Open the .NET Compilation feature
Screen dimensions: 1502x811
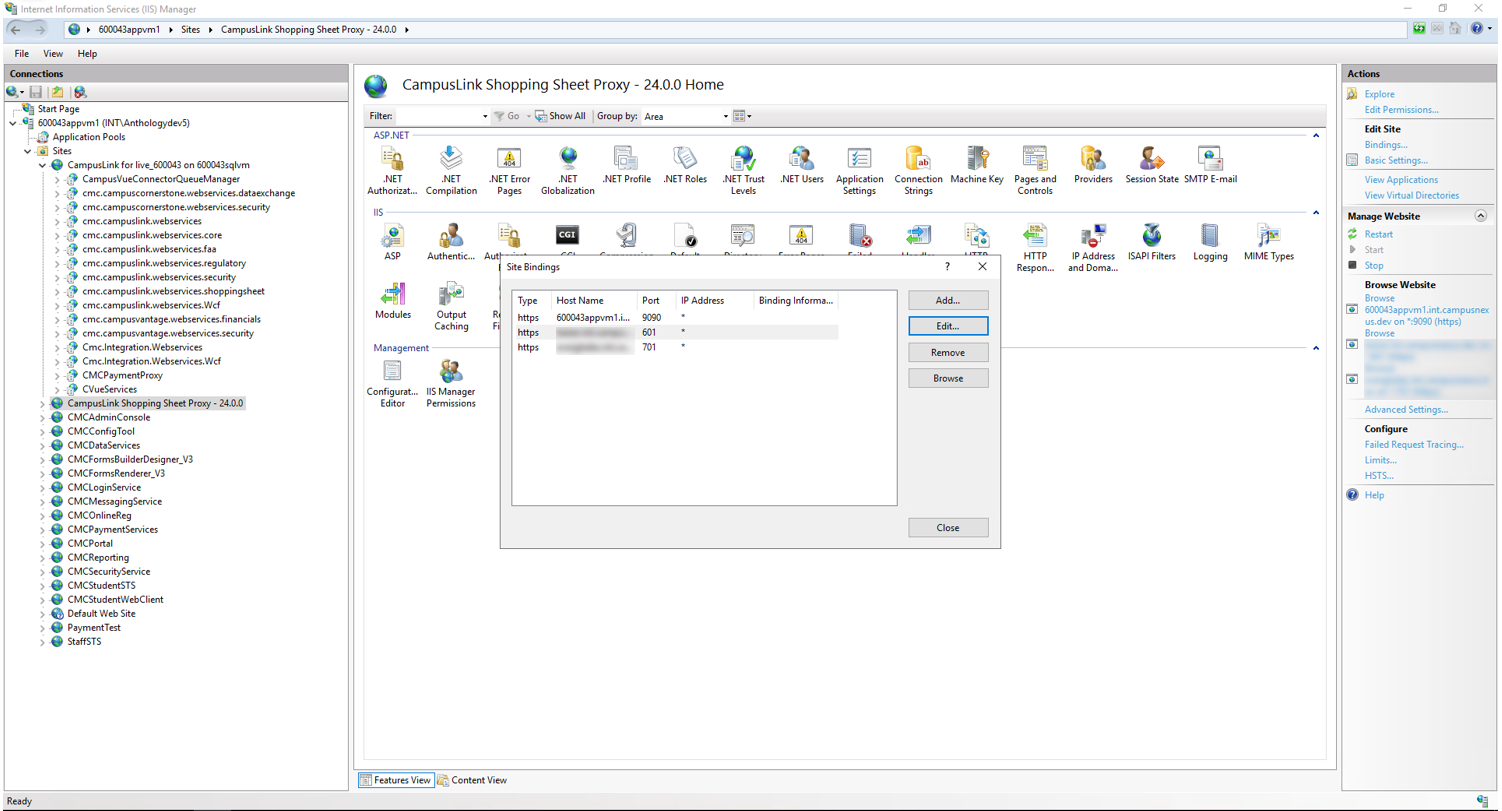coord(451,170)
